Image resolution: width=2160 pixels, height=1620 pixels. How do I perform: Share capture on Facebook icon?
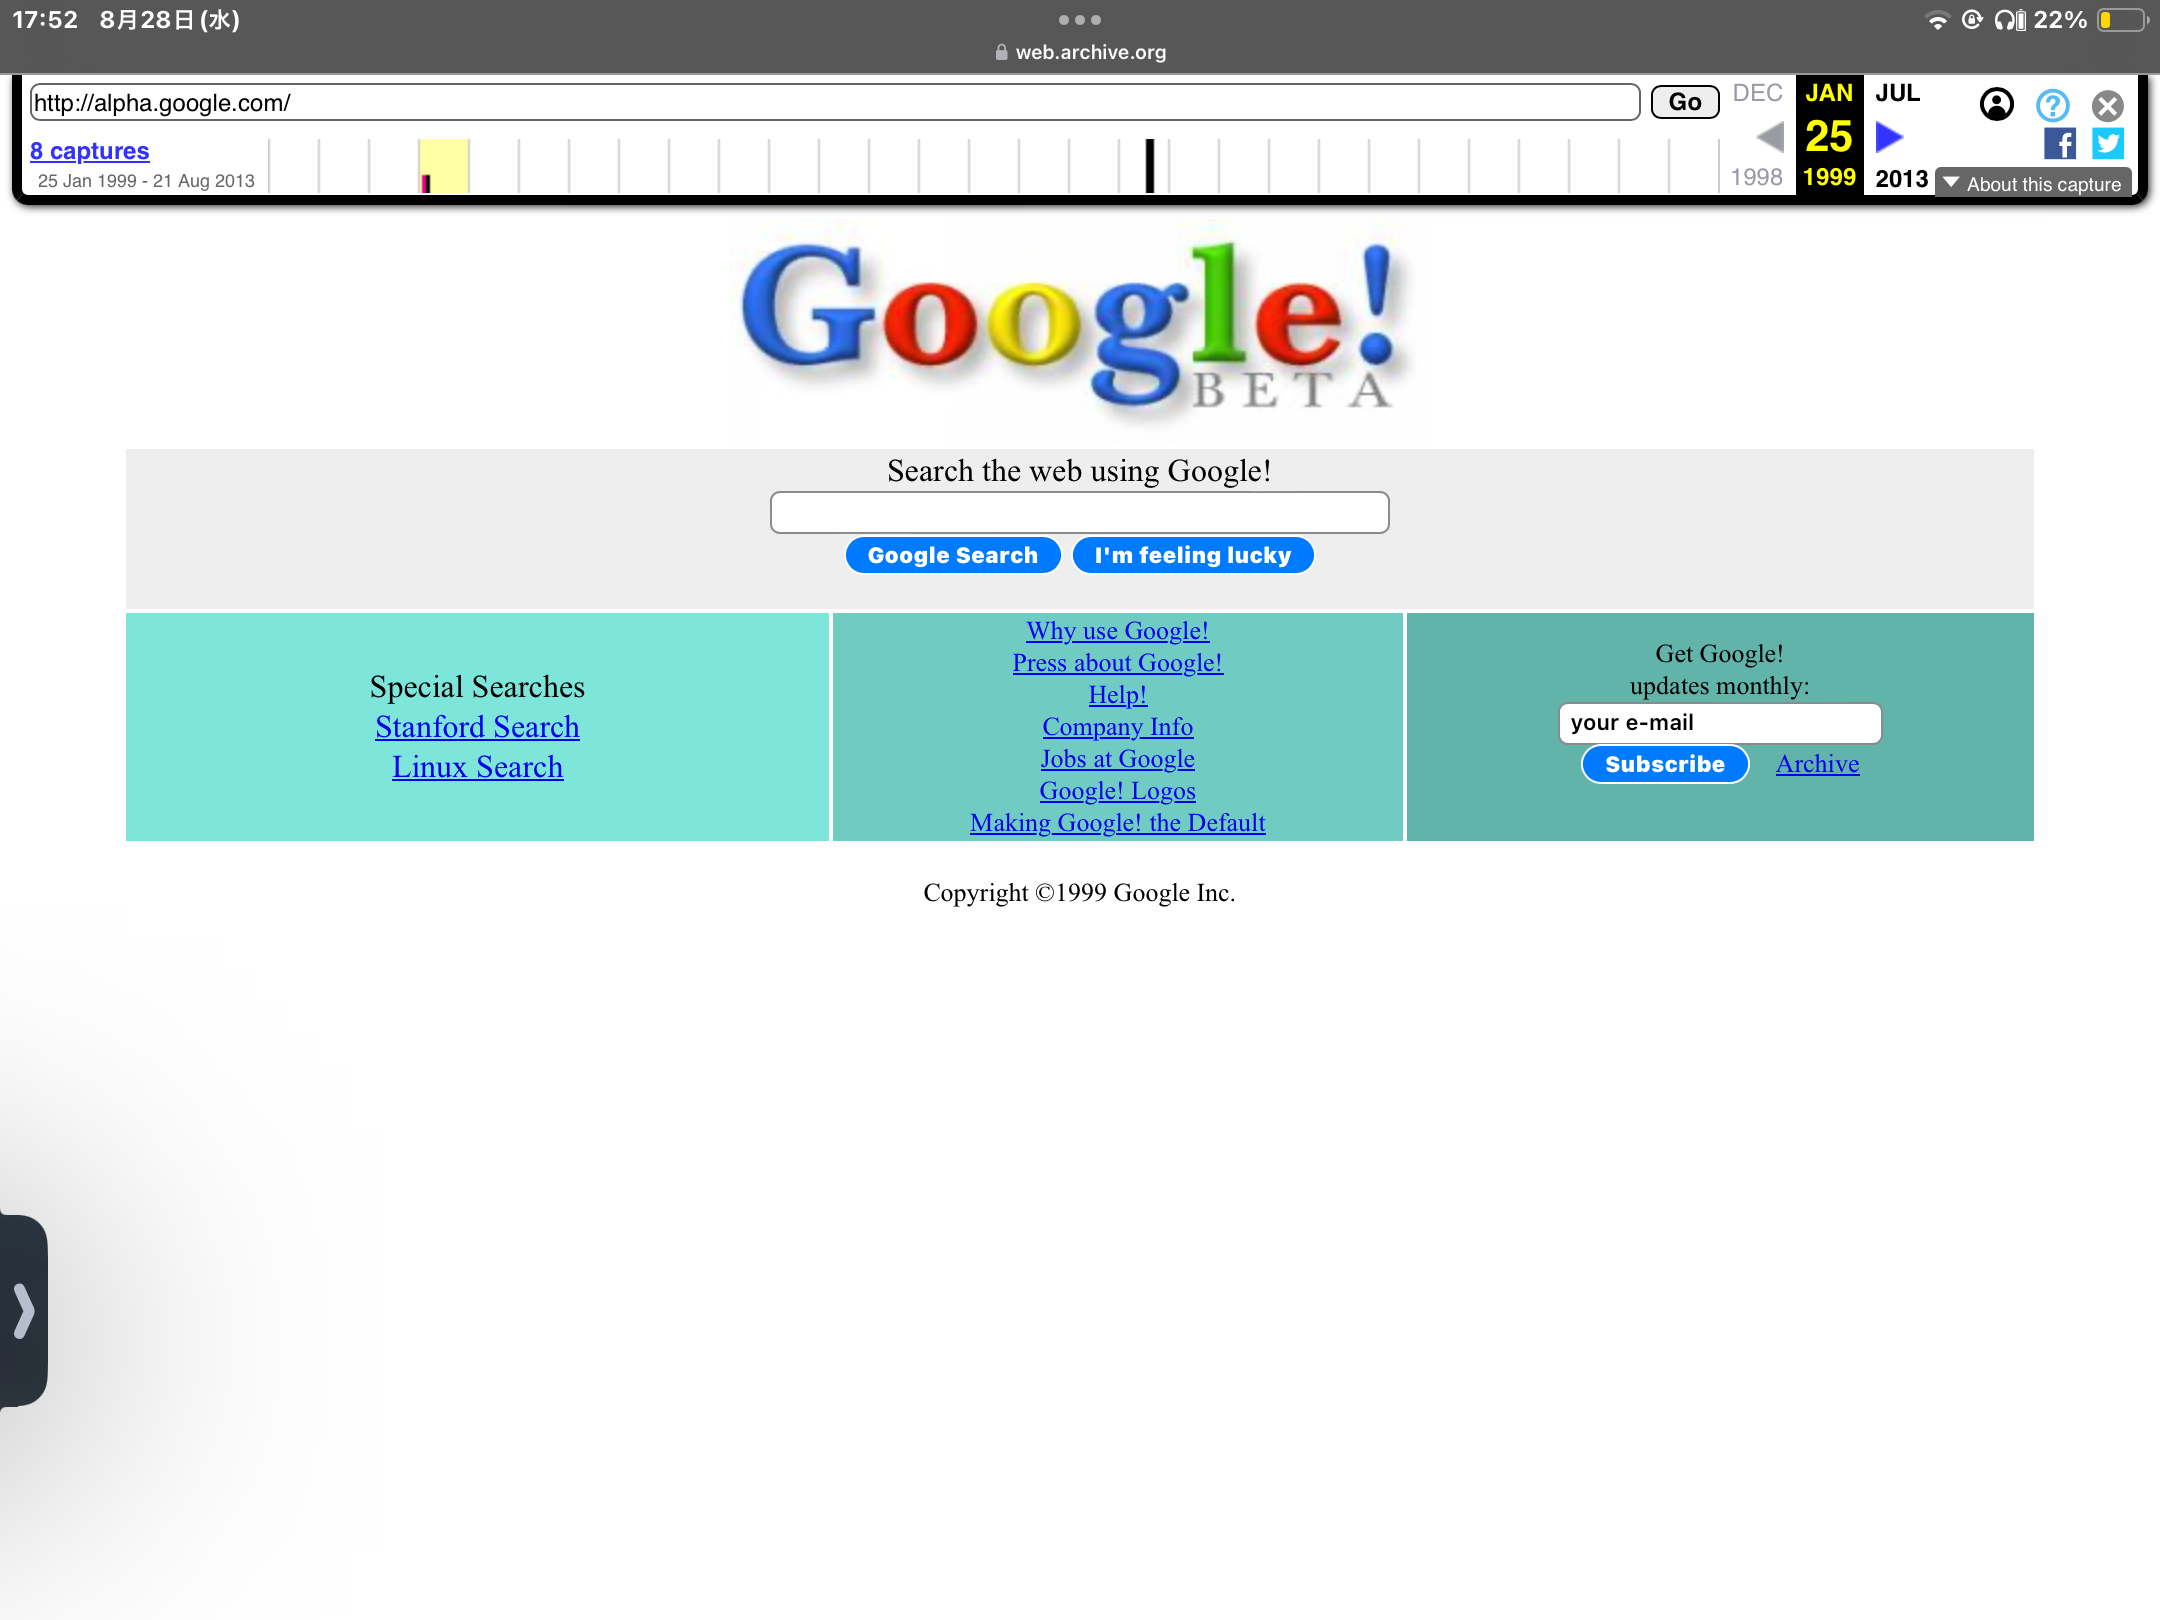[x=2059, y=144]
